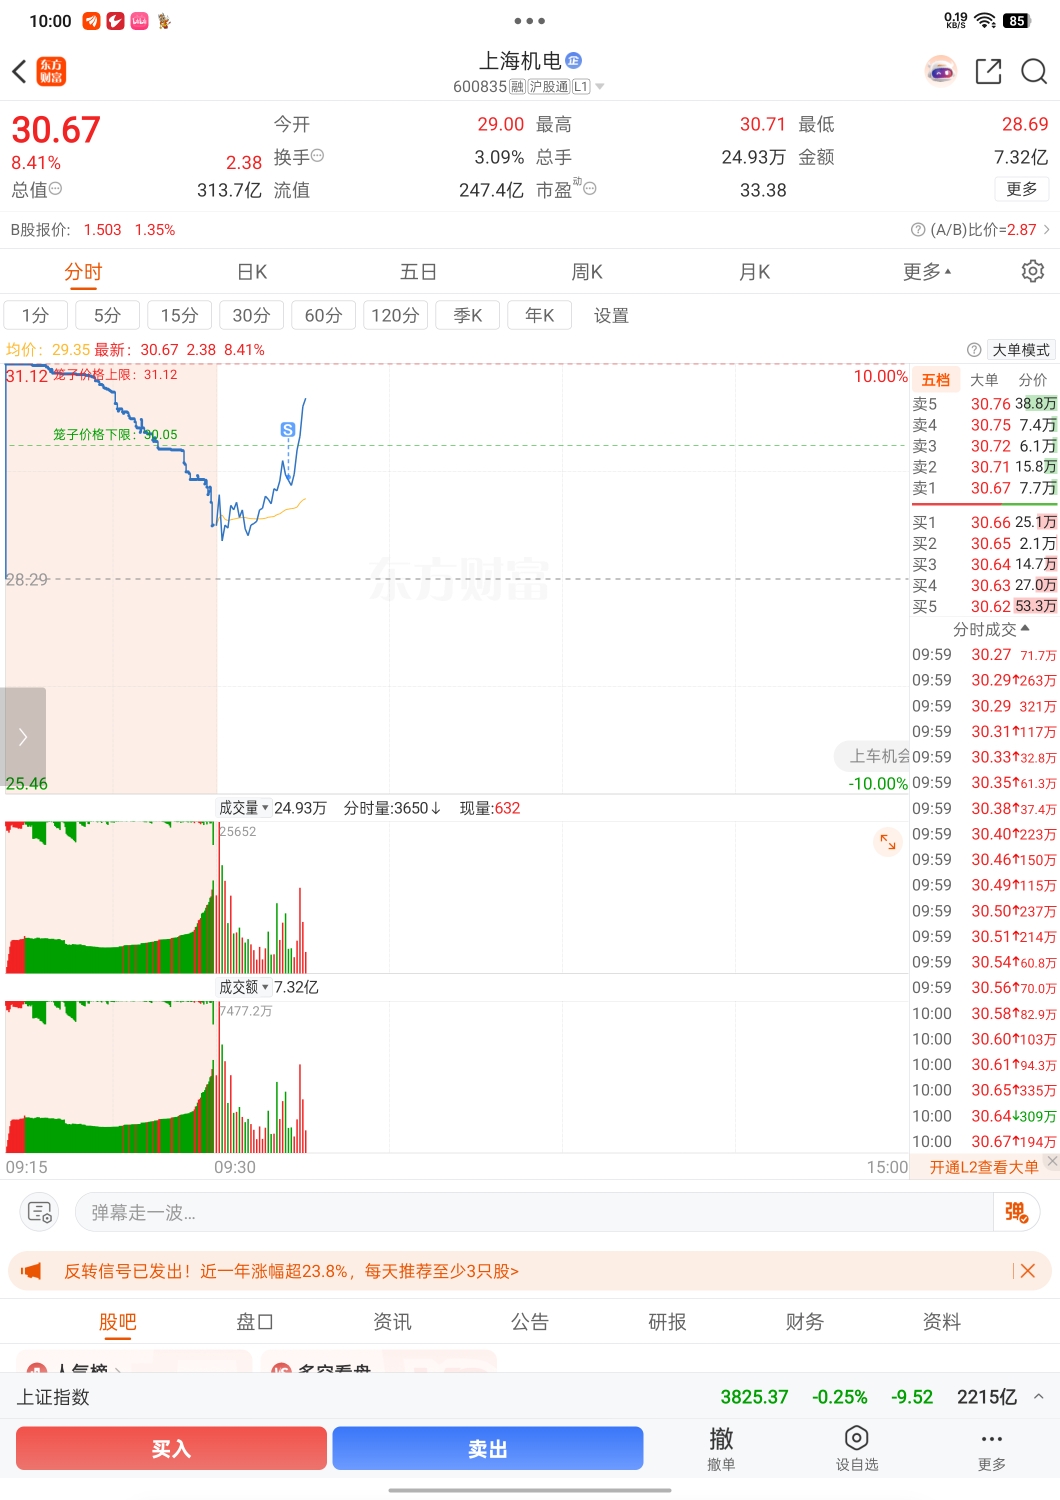Select the 公告 tab
Viewport: 1060px width, 1500px height.
530,1322
